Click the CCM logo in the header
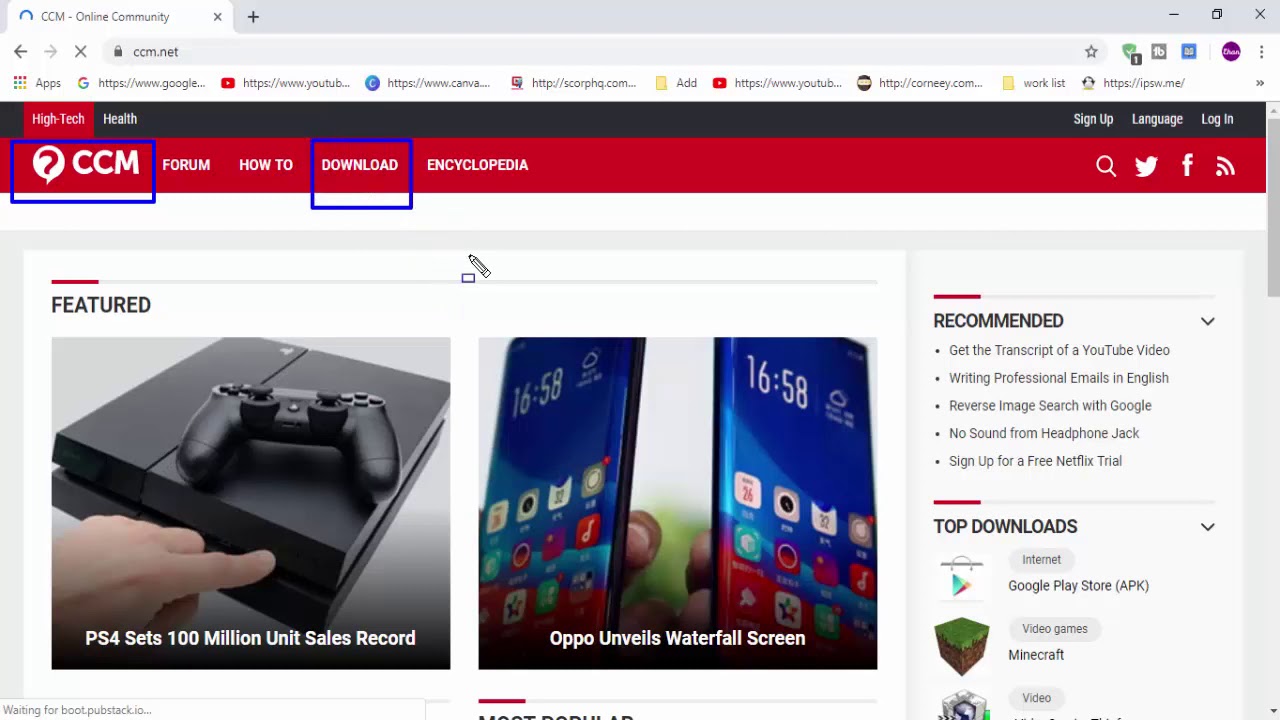Viewport: 1280px width, 720px height. click(x=85, y=165)
